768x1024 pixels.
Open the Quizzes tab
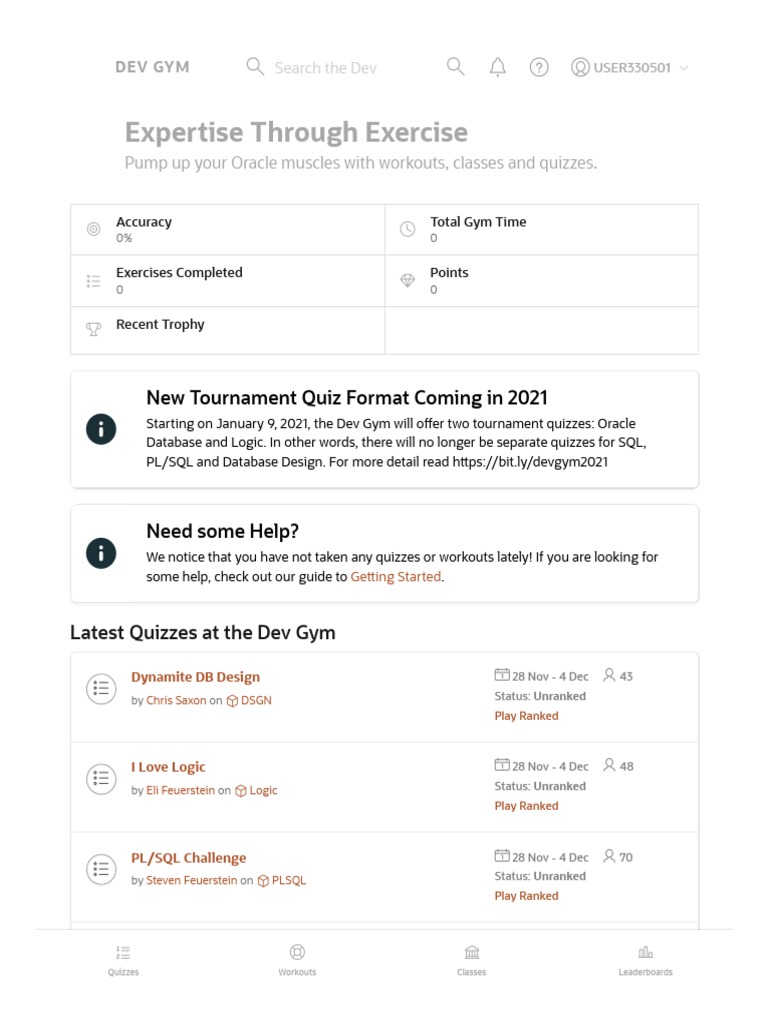click(x=123, y=960)
